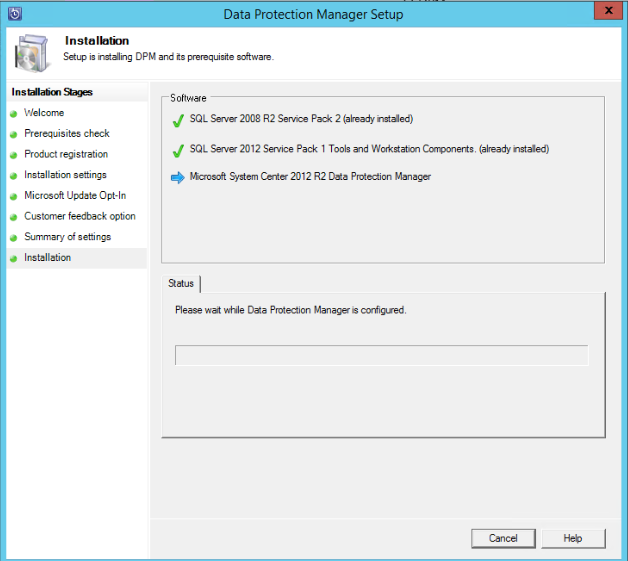Image resolution: width=628 pixels, height=561 pixels.
Task: Click Microsoft System Center 2012 R2 DPM entry
Action: coord(310,177)
